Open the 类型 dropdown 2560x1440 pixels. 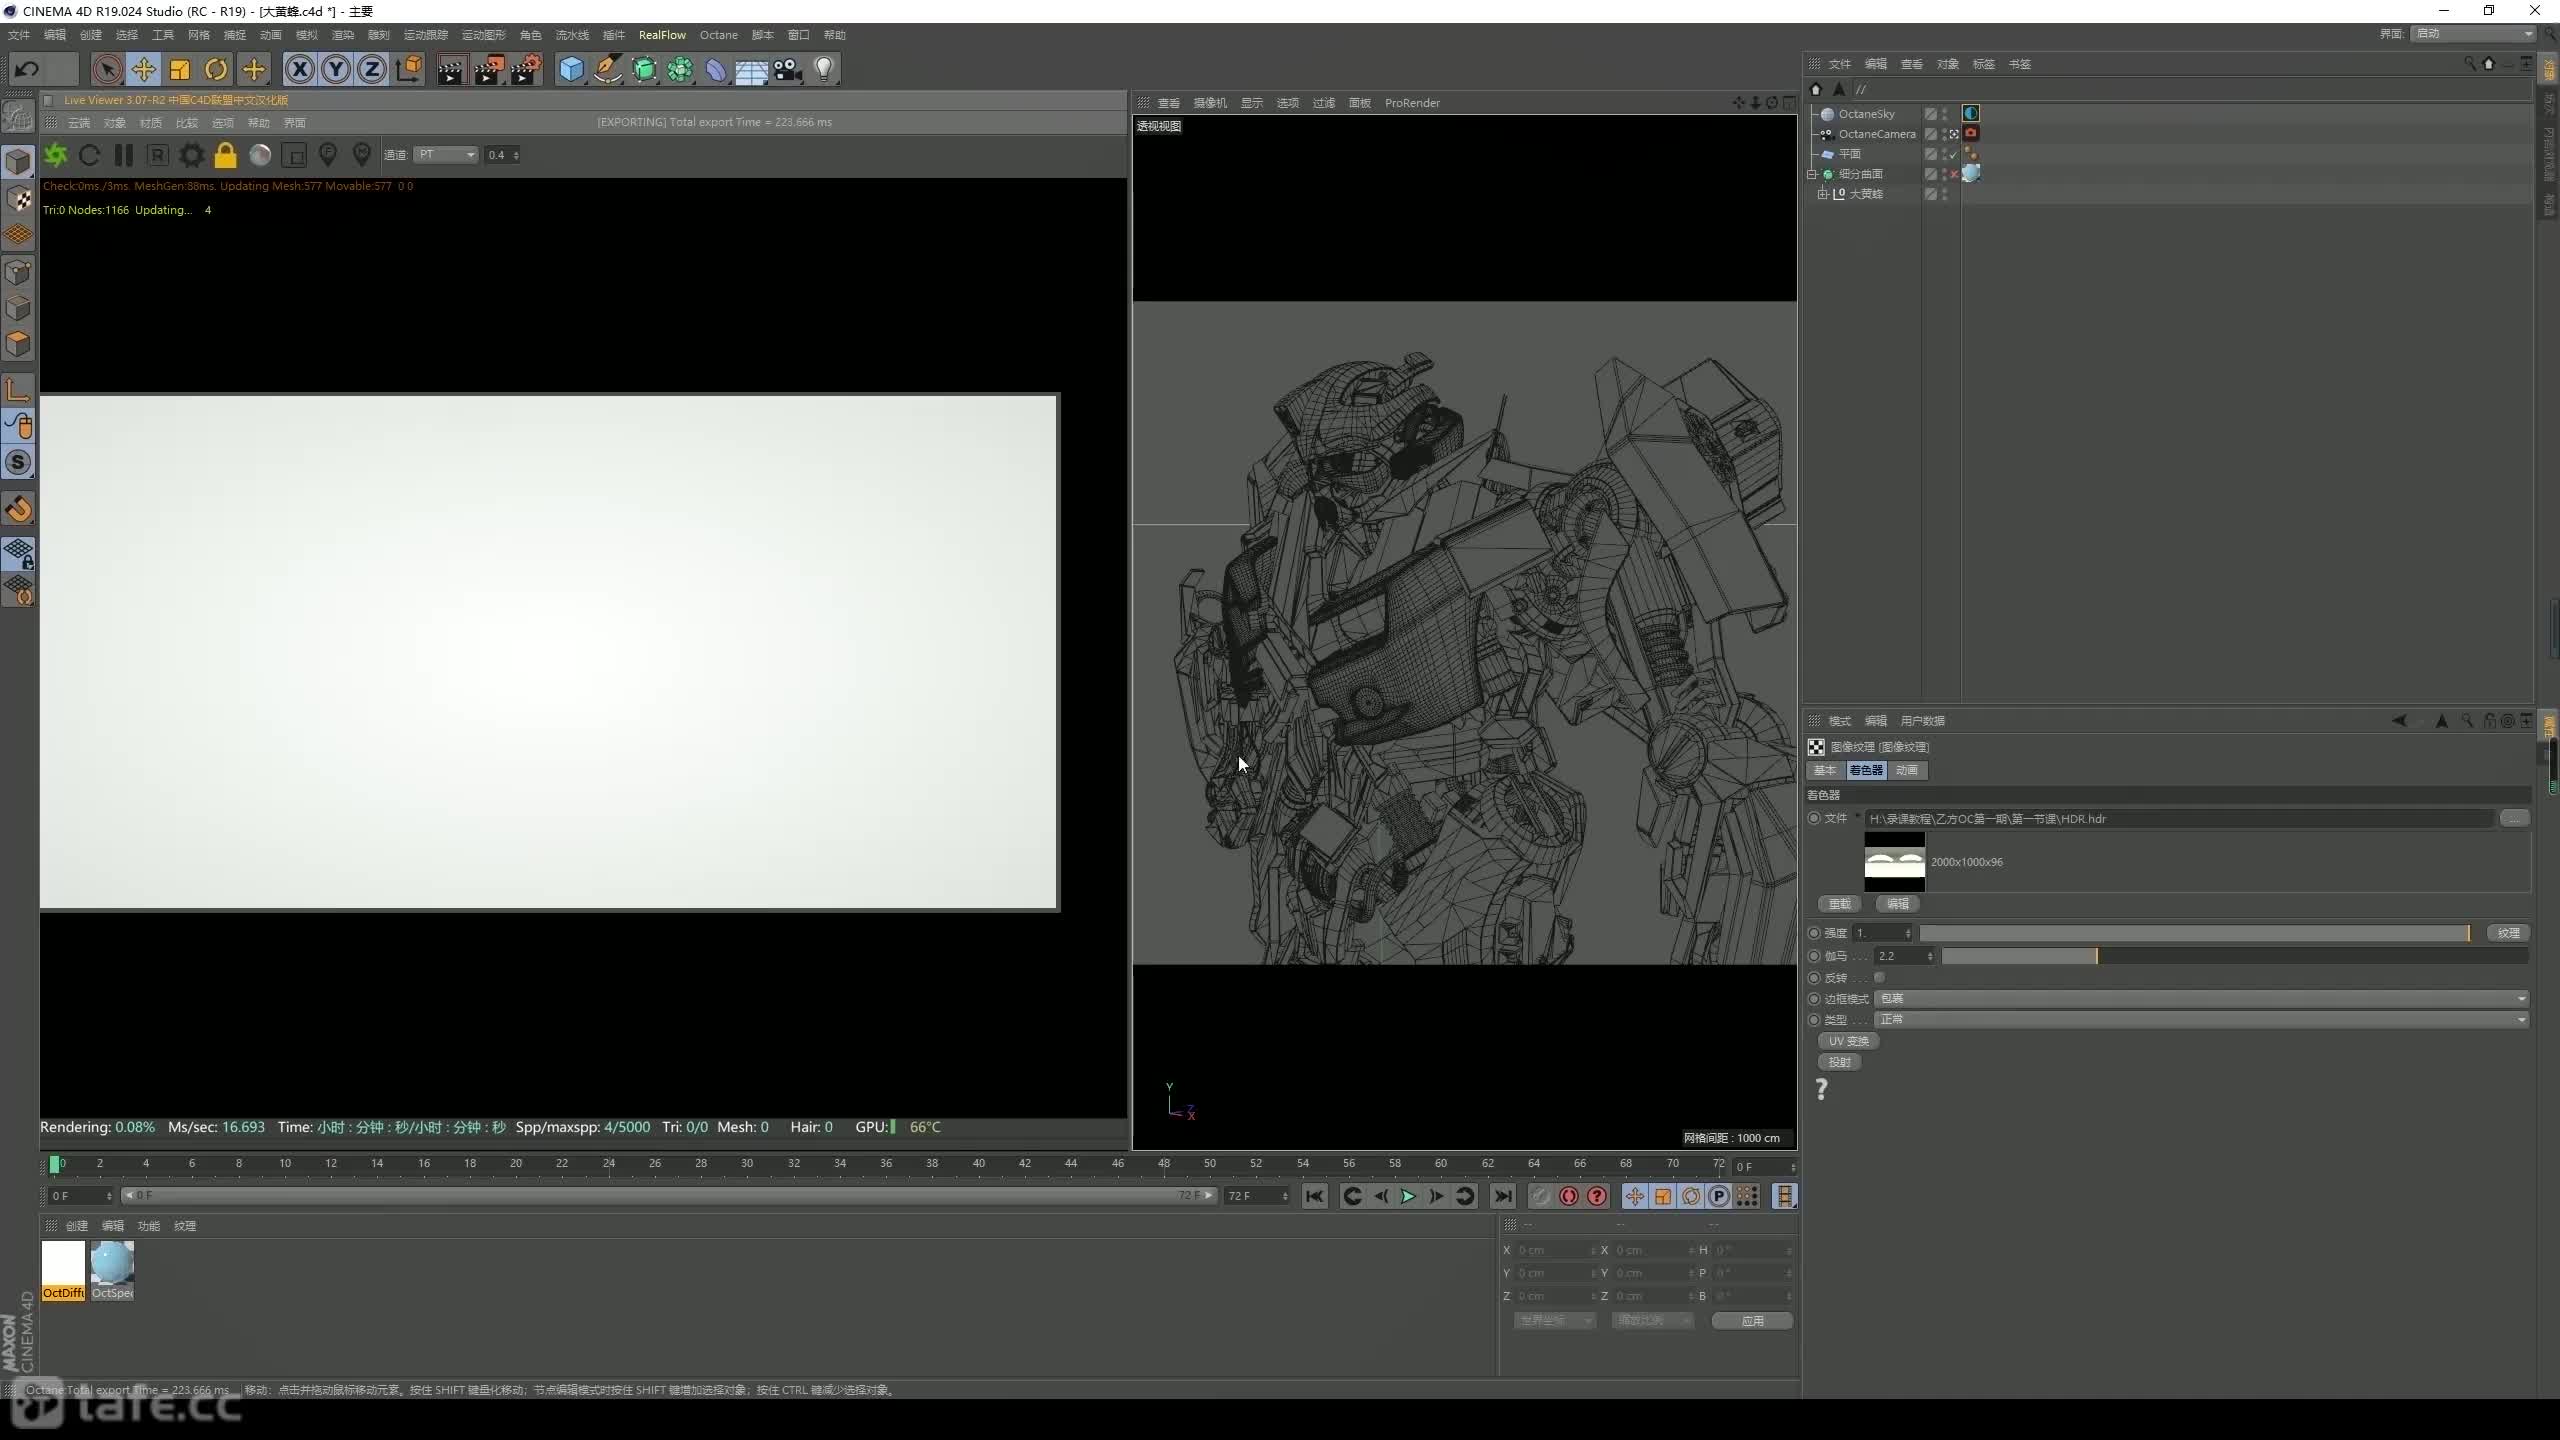[x=2201, y=1020]
